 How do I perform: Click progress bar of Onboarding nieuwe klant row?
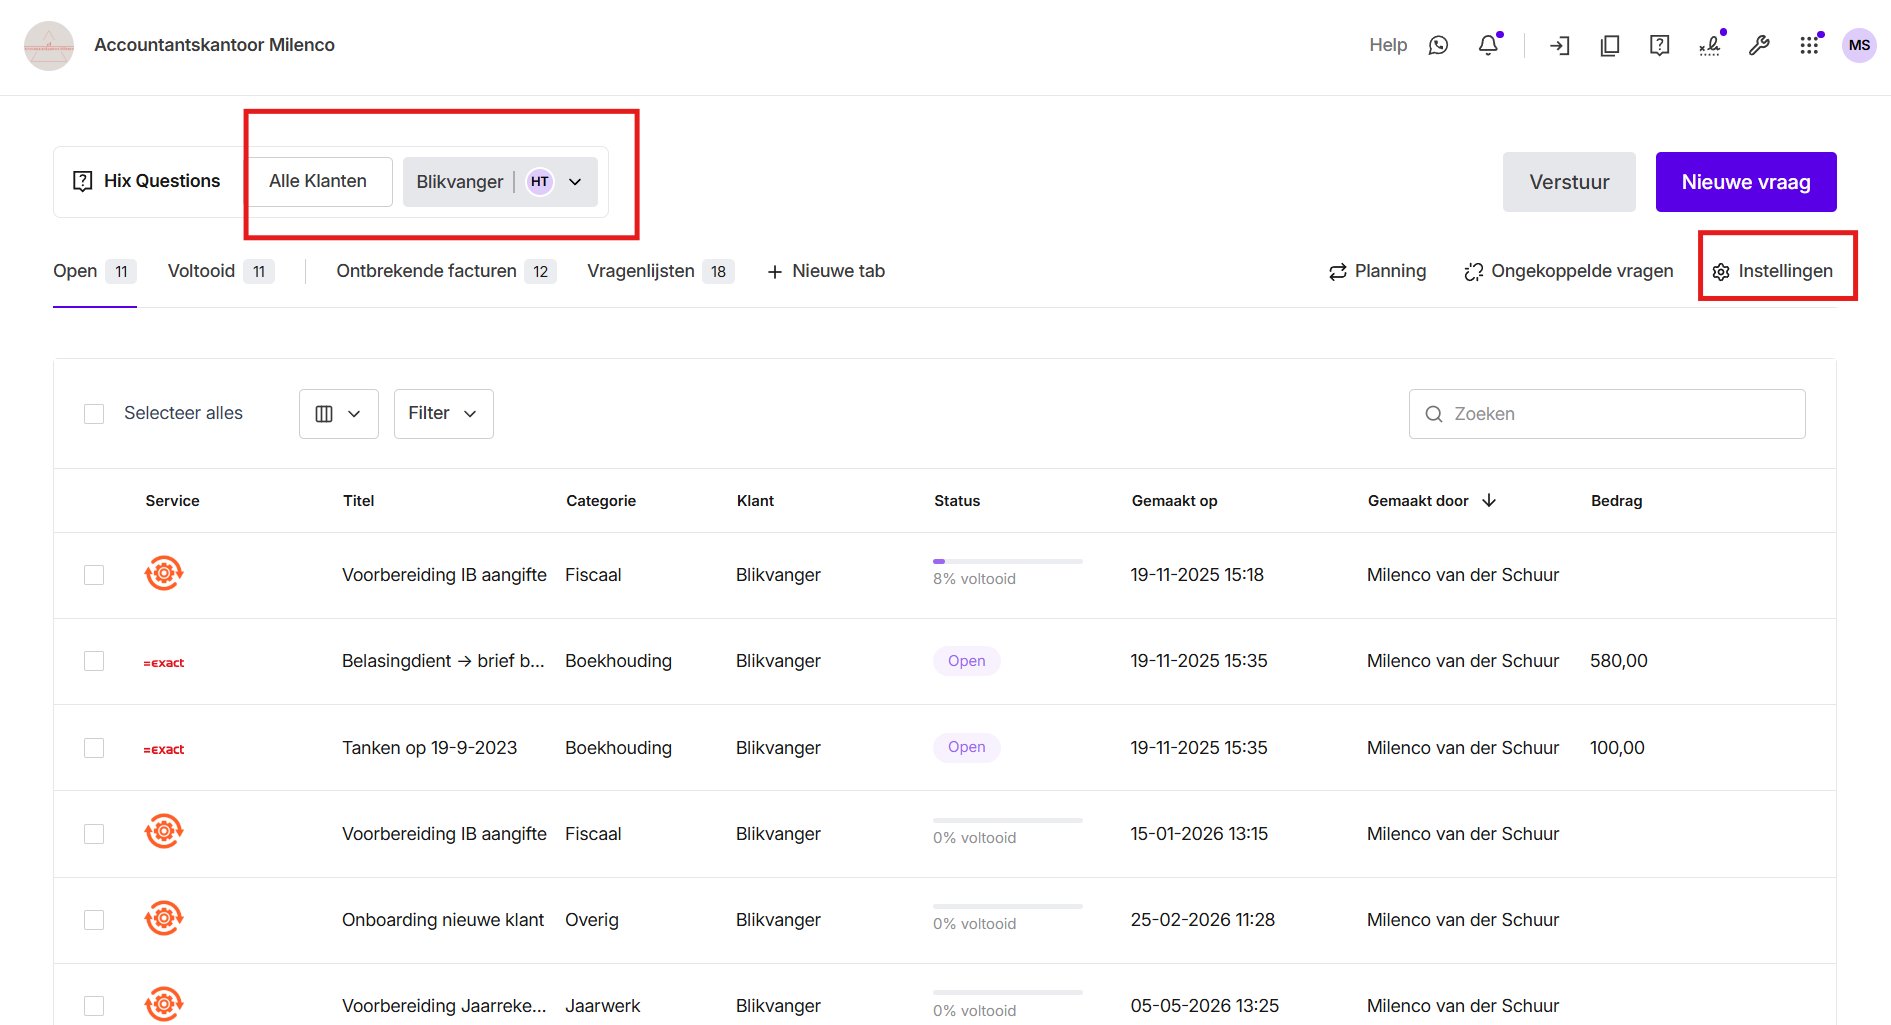tap(1008, 907)
